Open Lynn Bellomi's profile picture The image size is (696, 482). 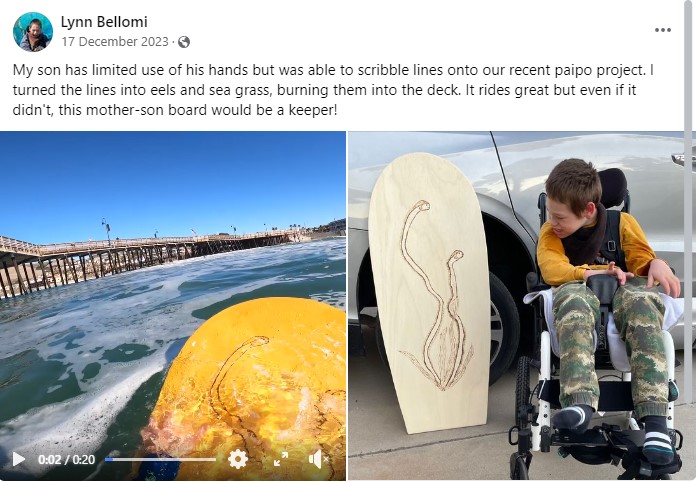click(33, 32)
